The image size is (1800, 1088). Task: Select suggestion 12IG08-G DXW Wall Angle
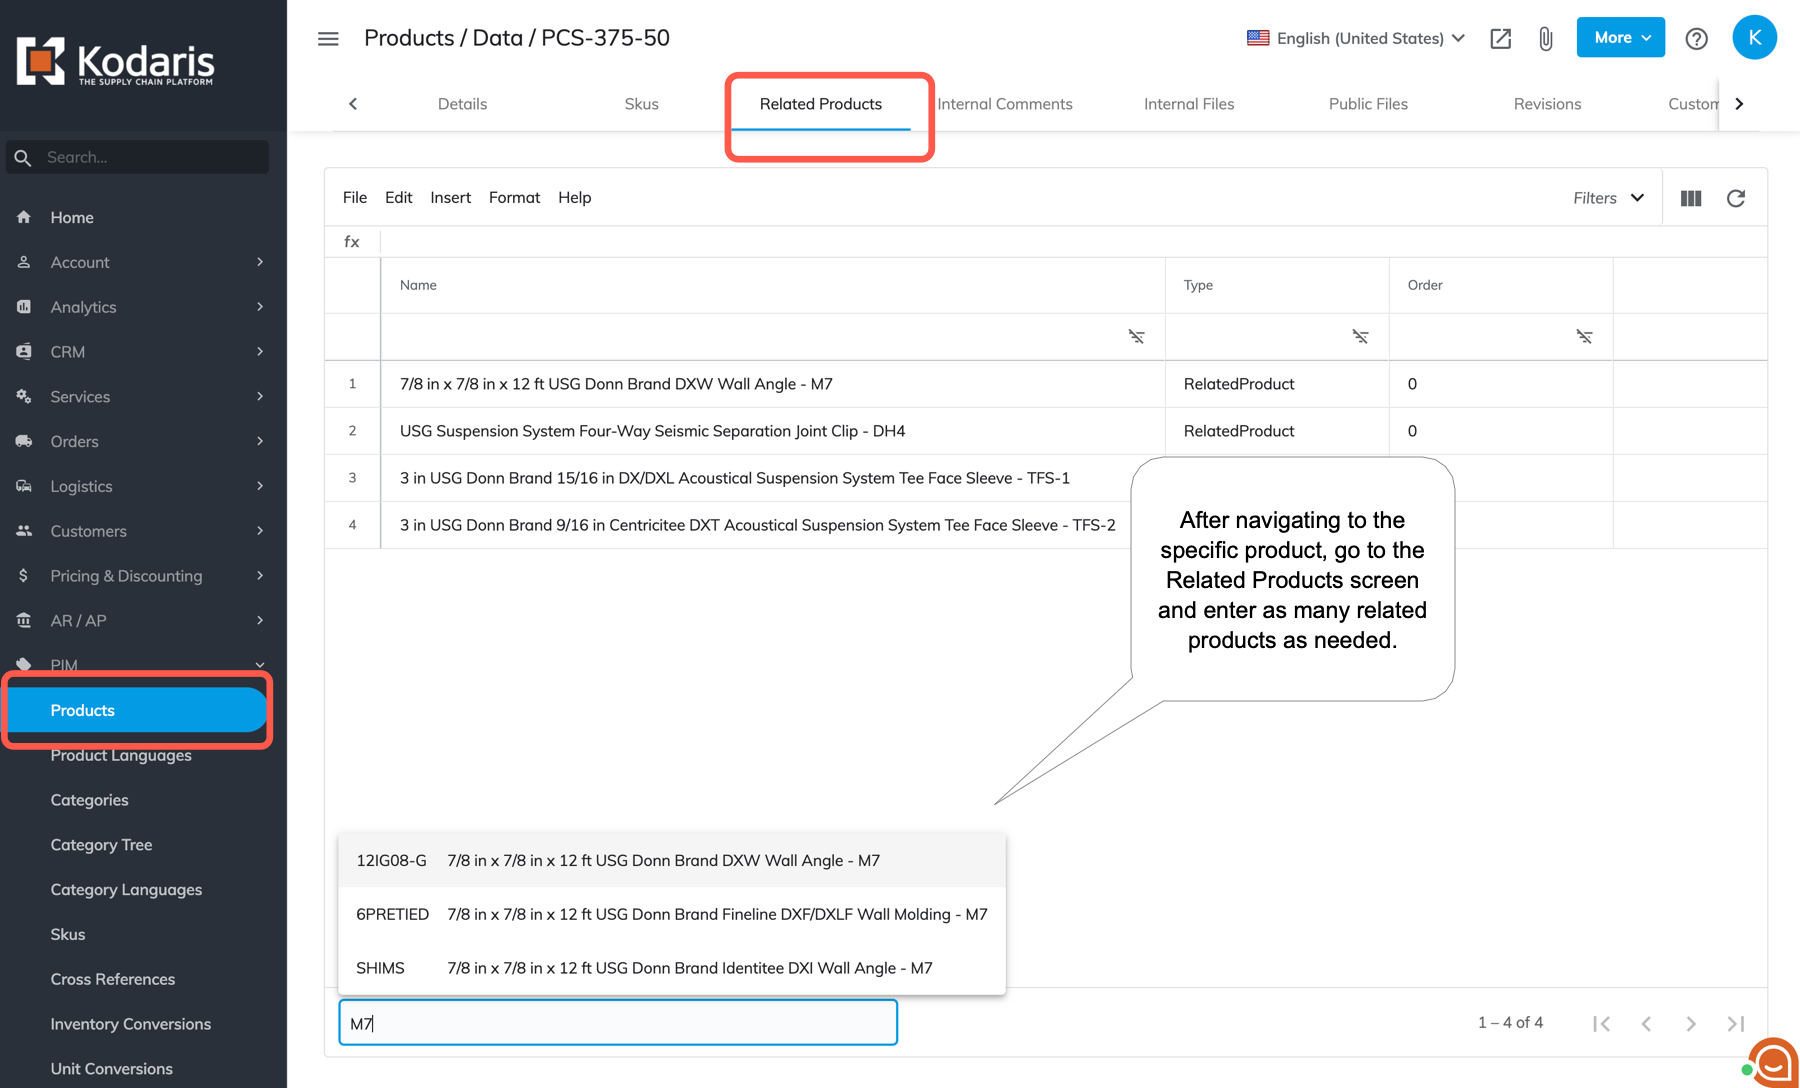pos(672,860)
